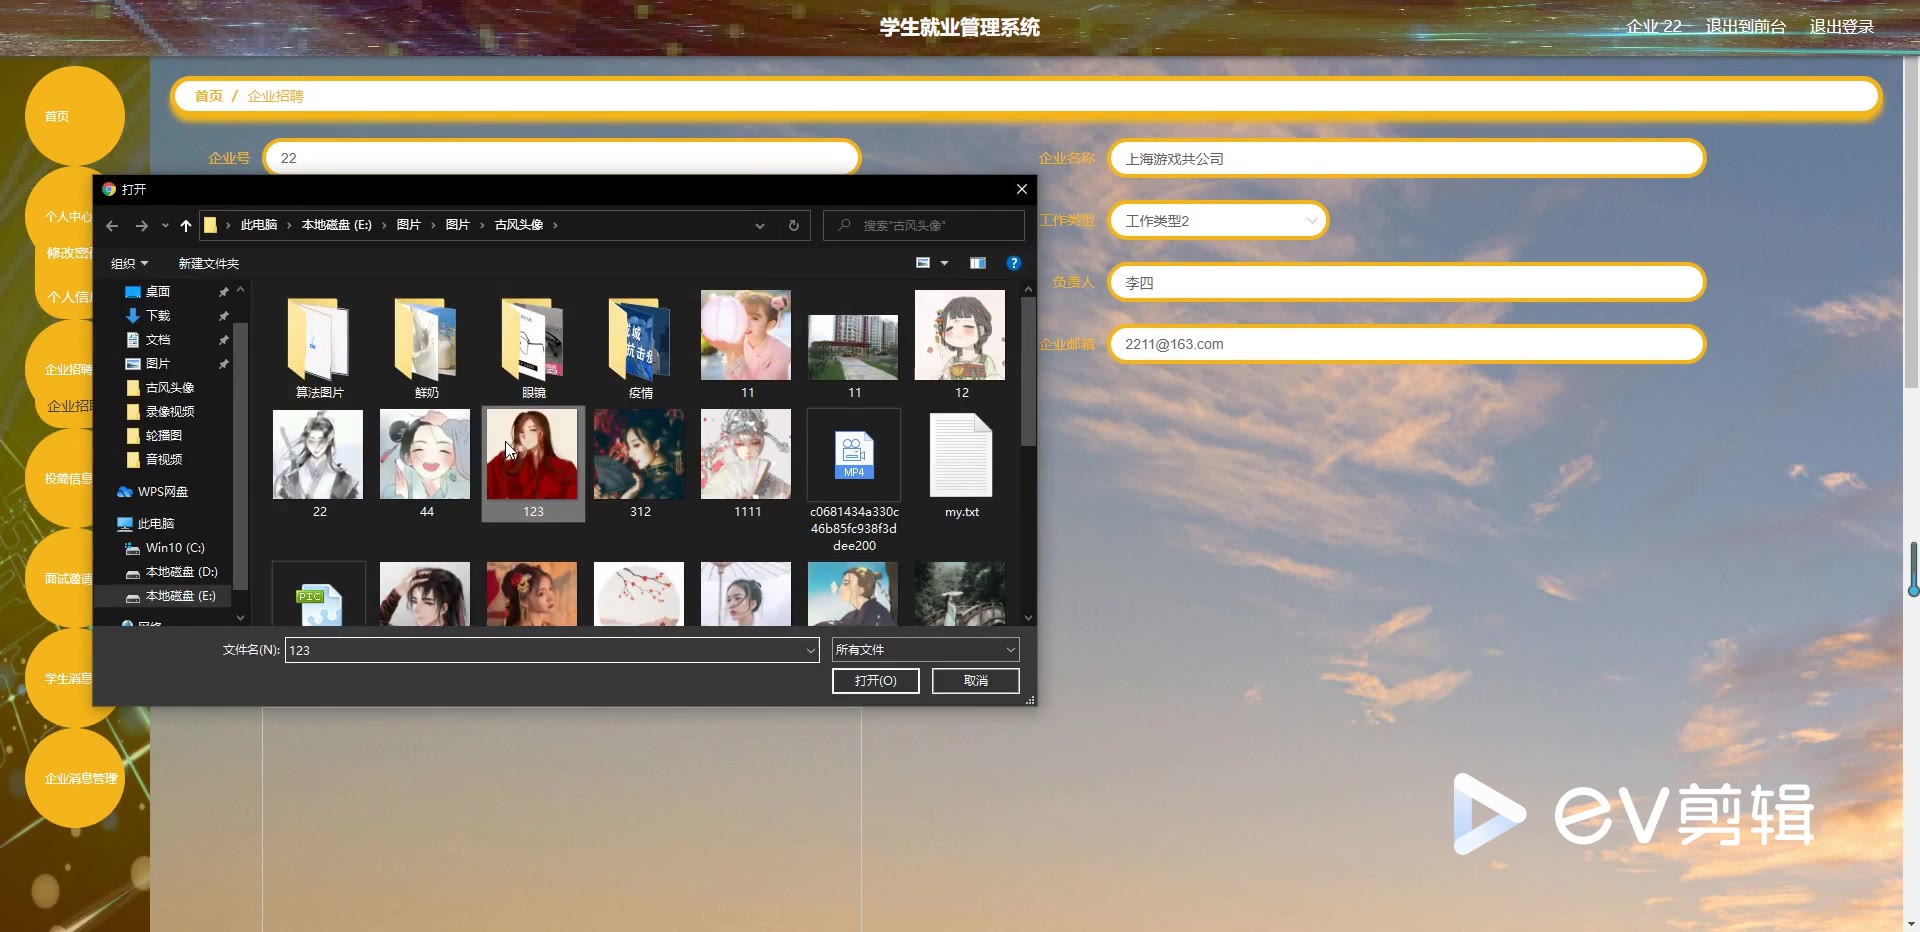Select the MP4 file c0681434a330c

point(854,481)
